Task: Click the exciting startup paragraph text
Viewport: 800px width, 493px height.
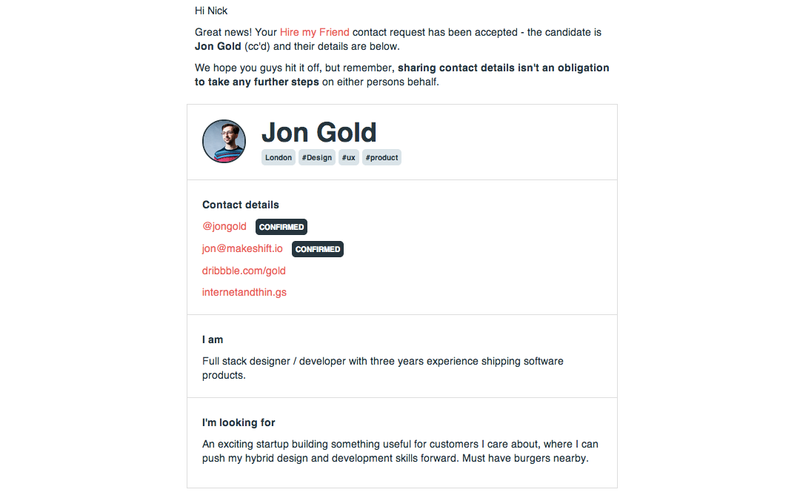Action: point(400,451)
